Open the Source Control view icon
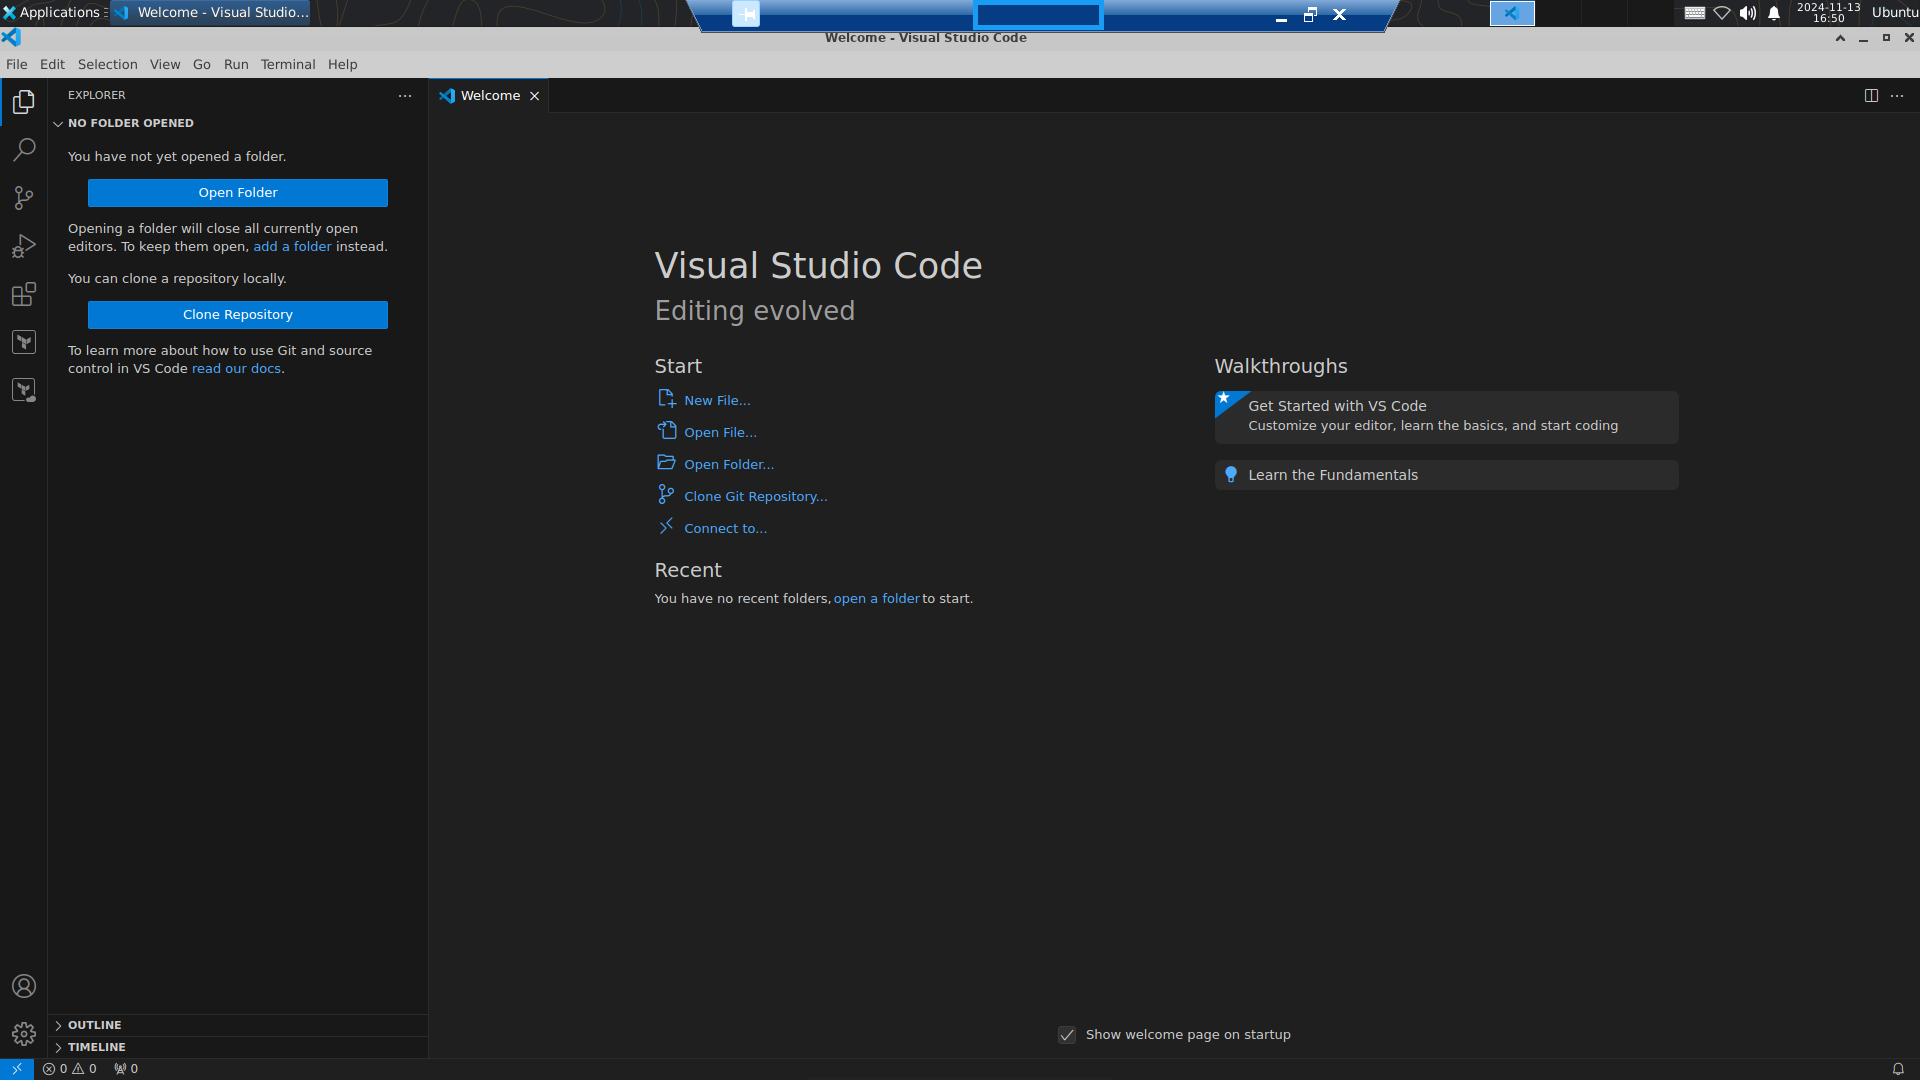Image resolution: width=1920 pixels, height=1080 pixels. click(24, 198)
